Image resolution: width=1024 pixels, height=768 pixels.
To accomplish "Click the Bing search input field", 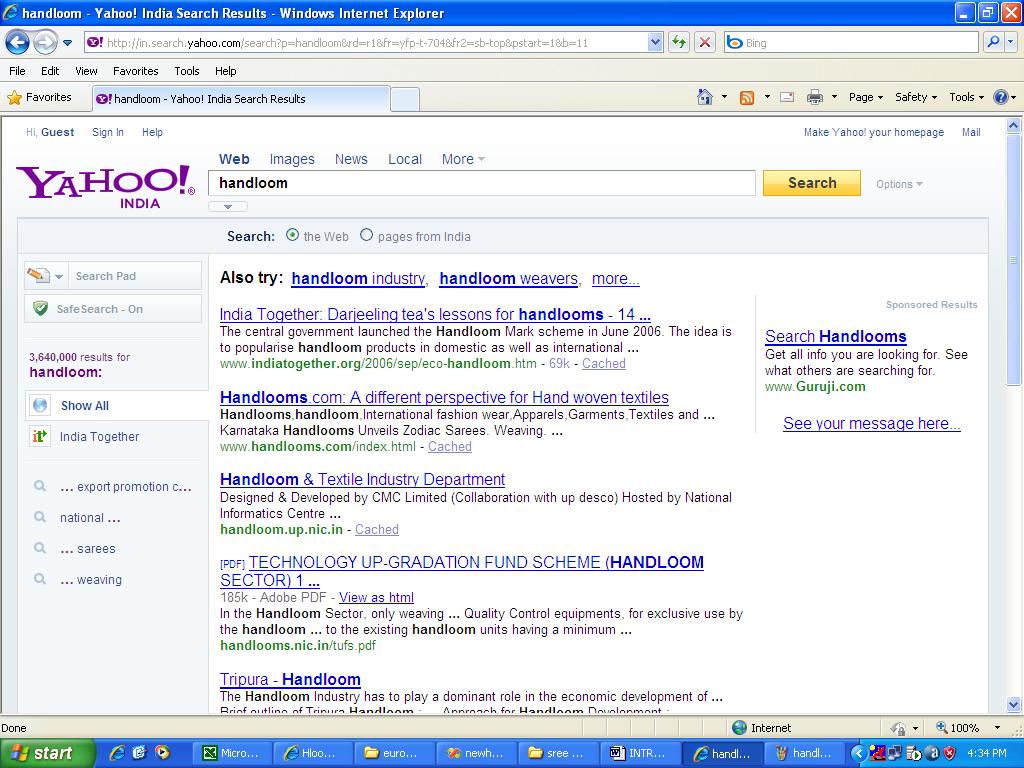I will coord(853,42).
